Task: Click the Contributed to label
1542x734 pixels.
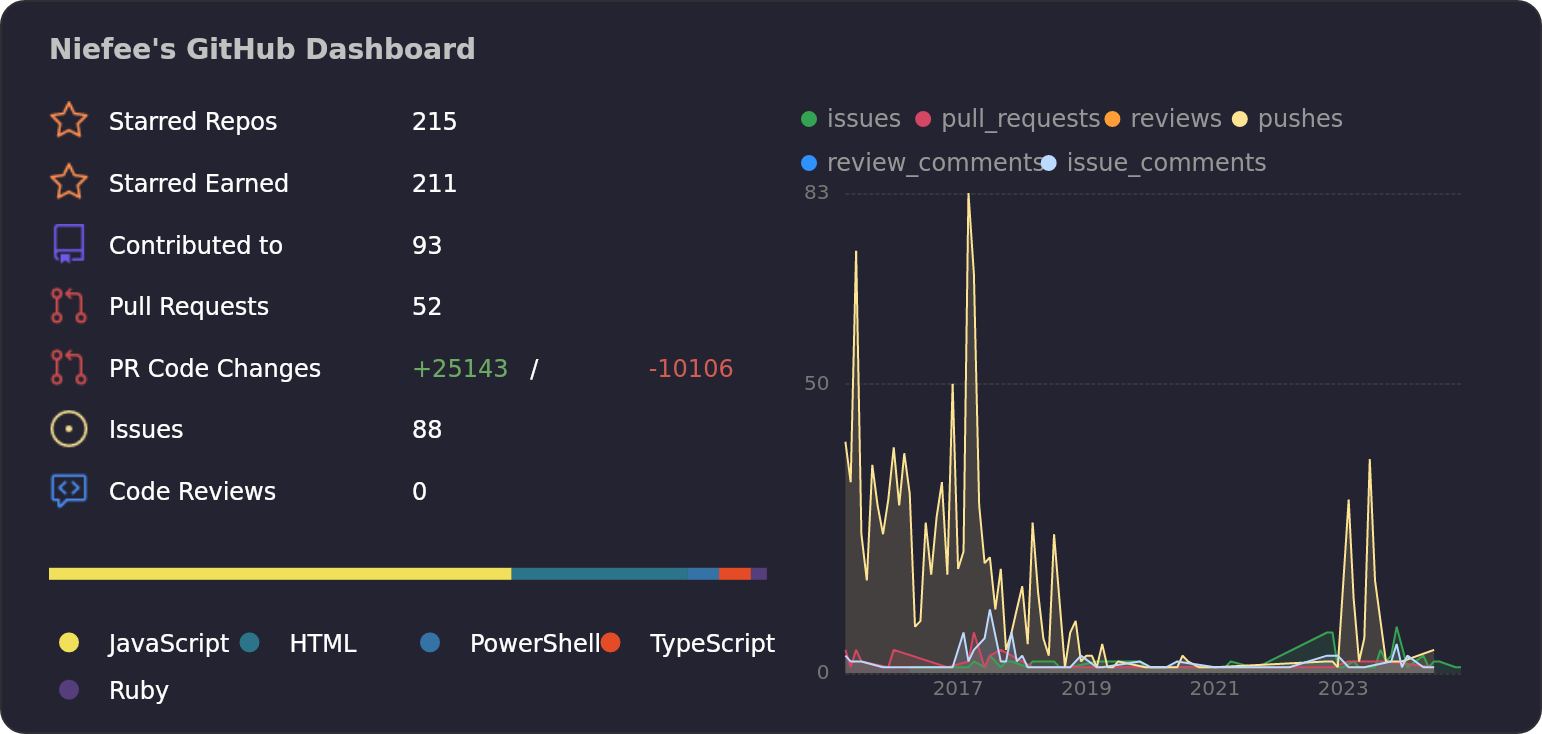Action: click(196, 246)
